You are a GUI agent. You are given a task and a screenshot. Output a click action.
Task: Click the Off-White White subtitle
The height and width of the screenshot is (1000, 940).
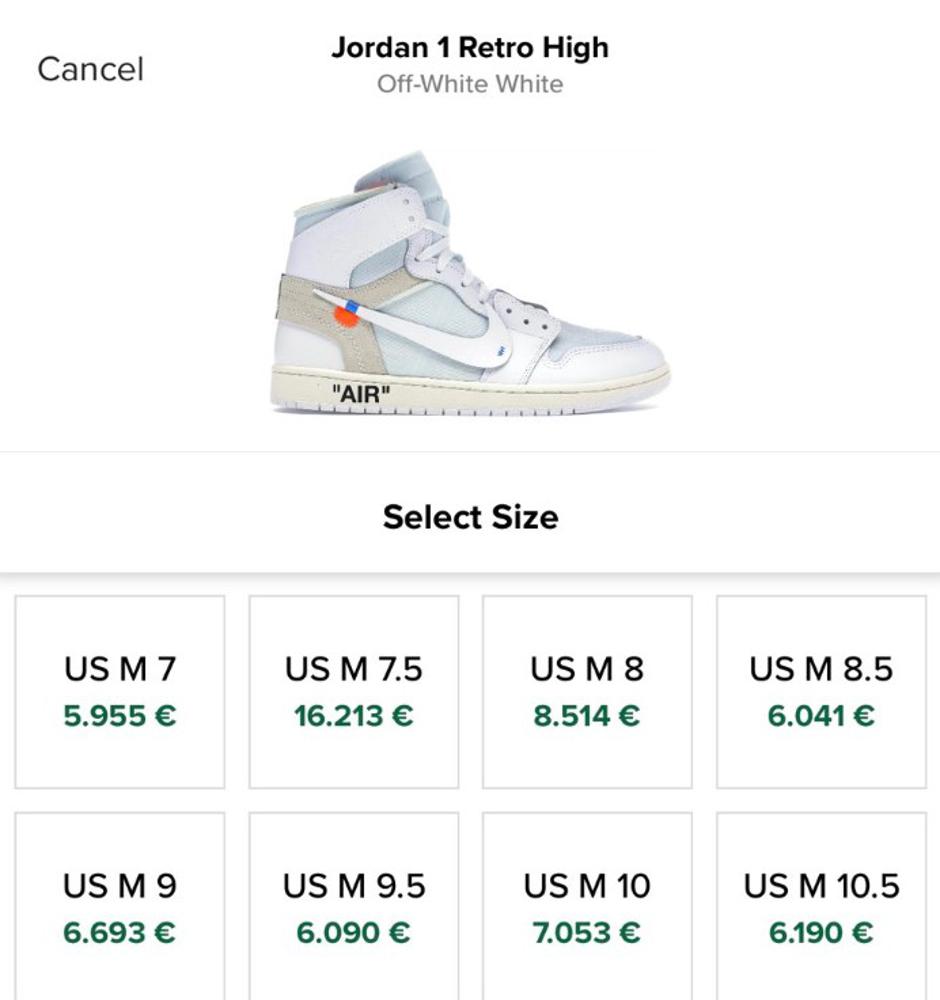coord(470,84)
